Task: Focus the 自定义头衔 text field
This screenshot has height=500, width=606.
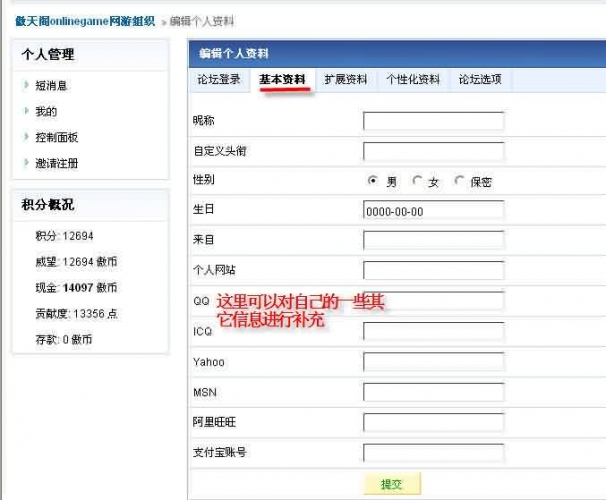Action: click(433, 152)
